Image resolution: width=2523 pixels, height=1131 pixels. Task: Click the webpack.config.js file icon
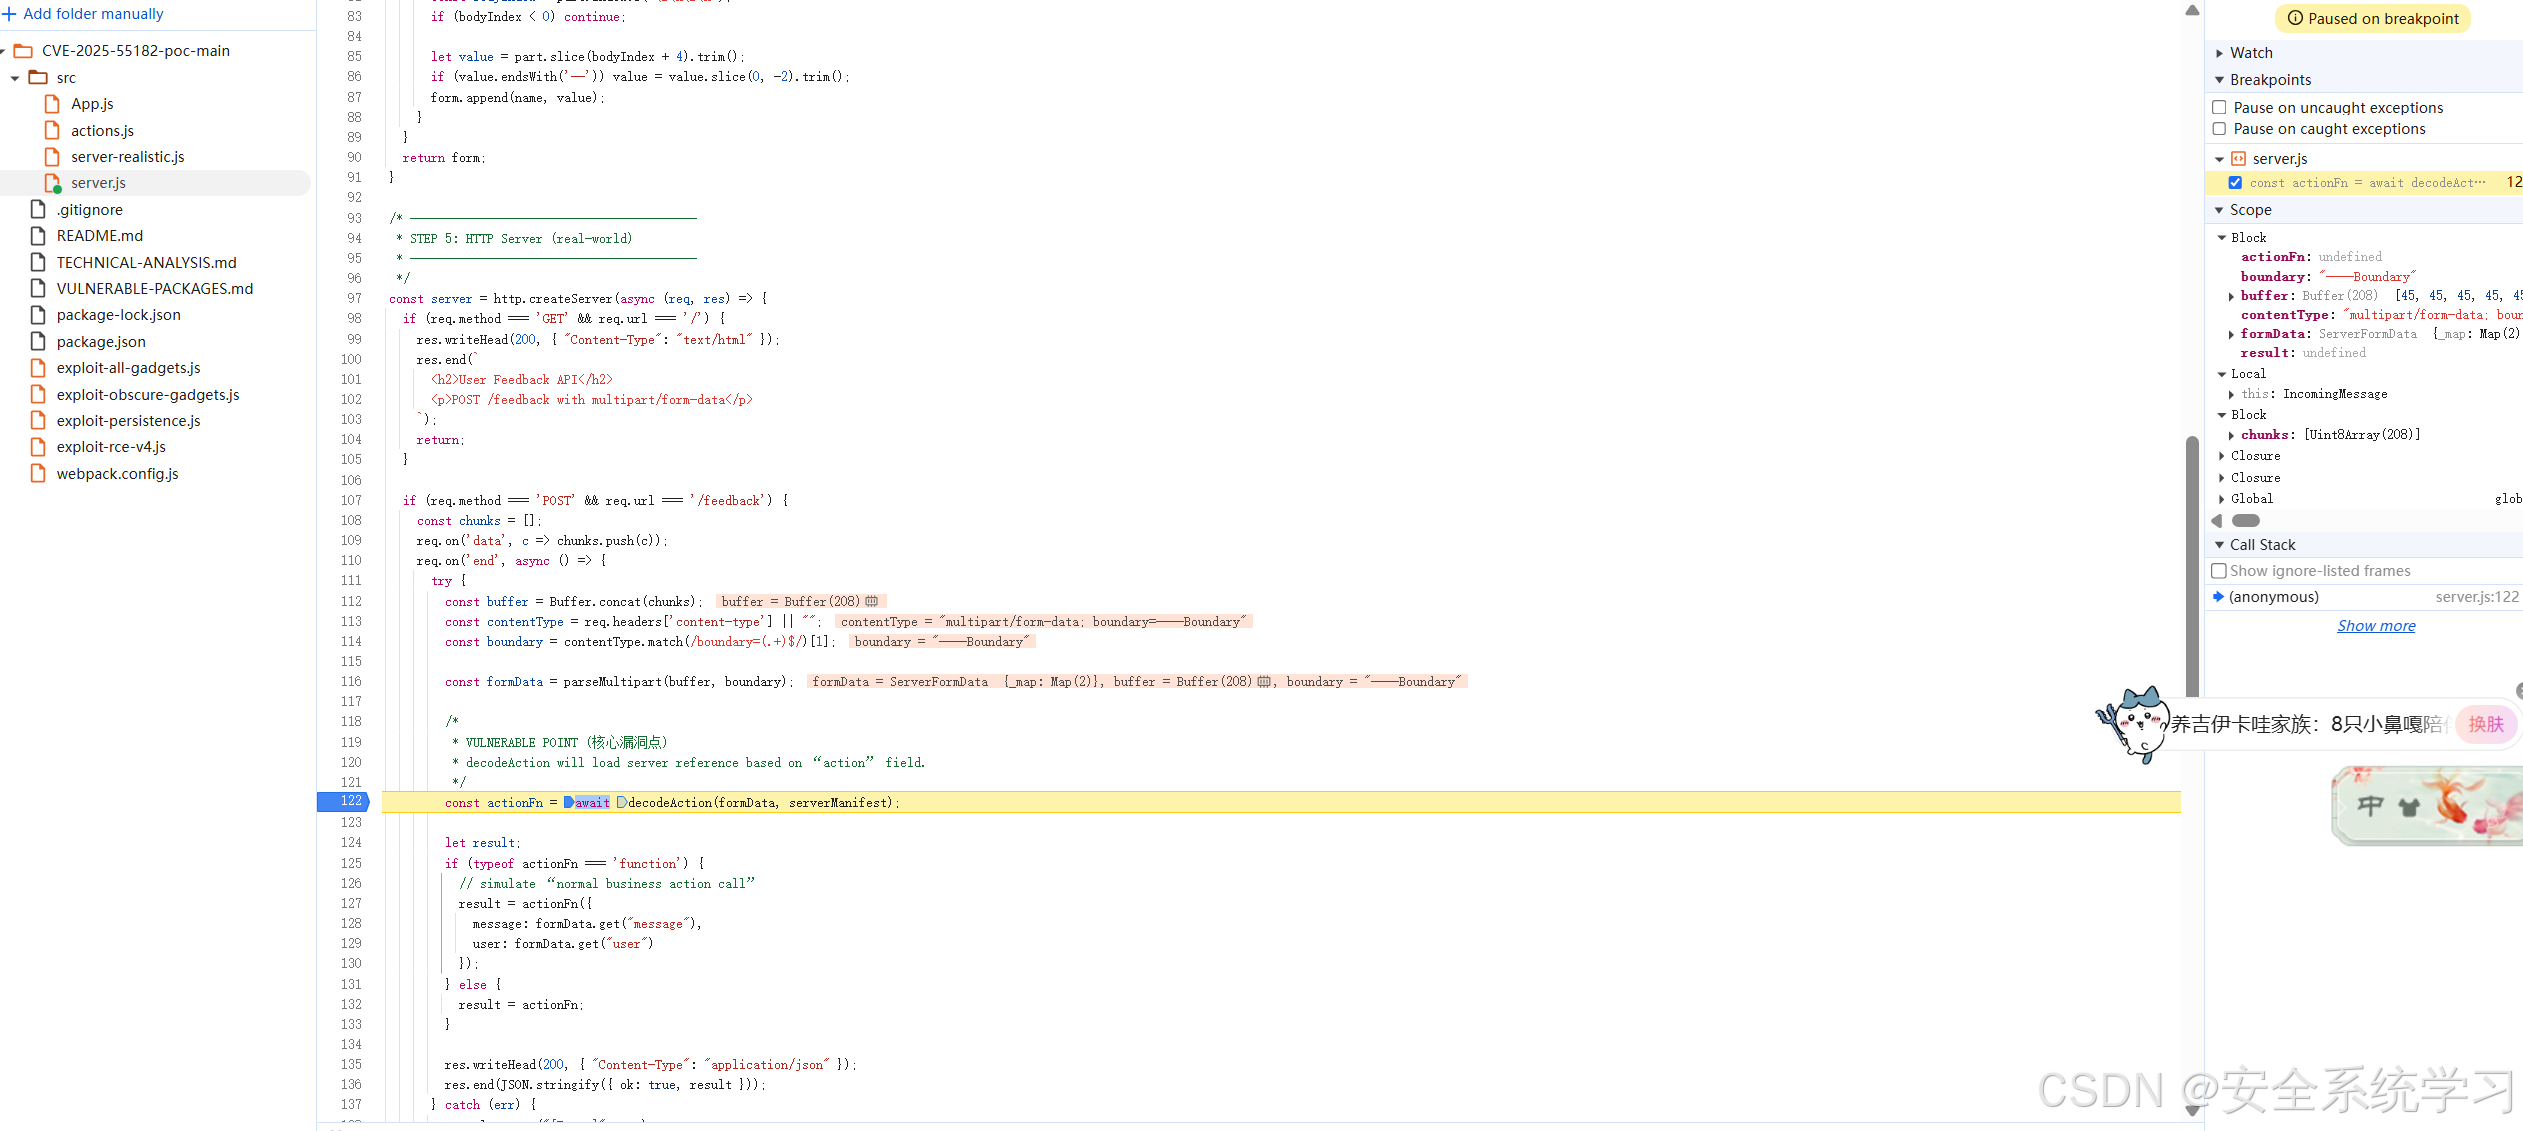pos(39,474)
